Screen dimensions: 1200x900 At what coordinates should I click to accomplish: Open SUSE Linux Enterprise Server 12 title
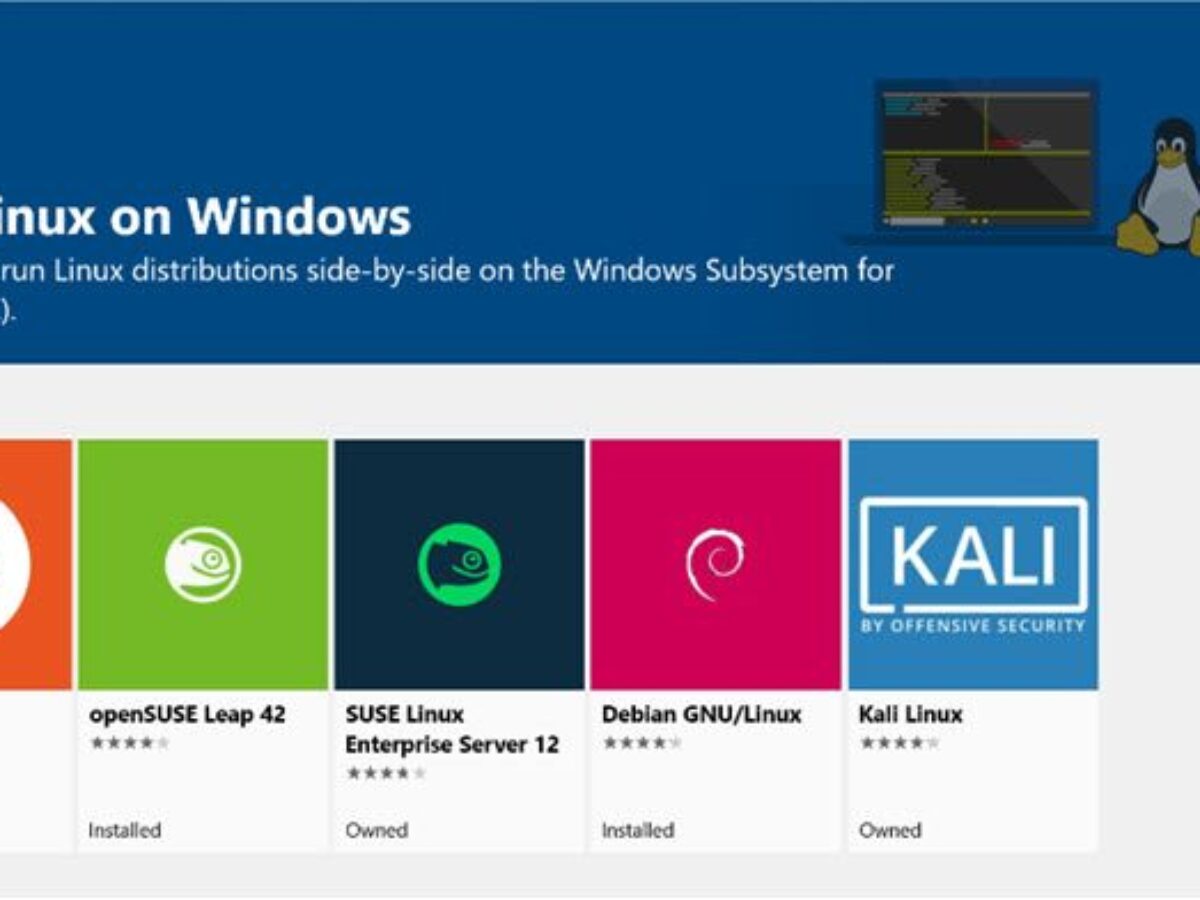pos(451,730)
